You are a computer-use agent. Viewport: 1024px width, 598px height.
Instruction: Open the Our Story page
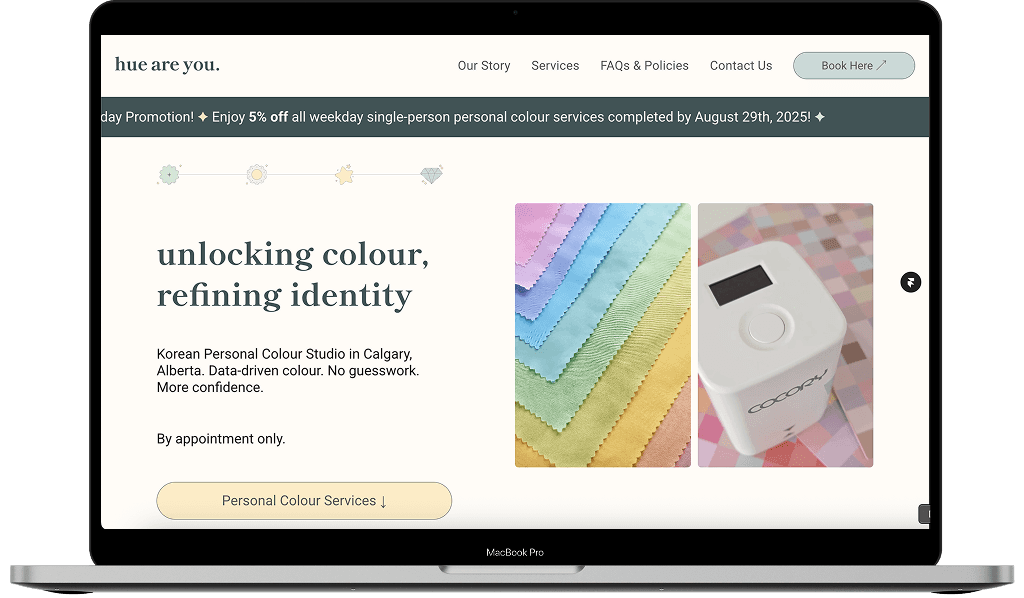484,65
